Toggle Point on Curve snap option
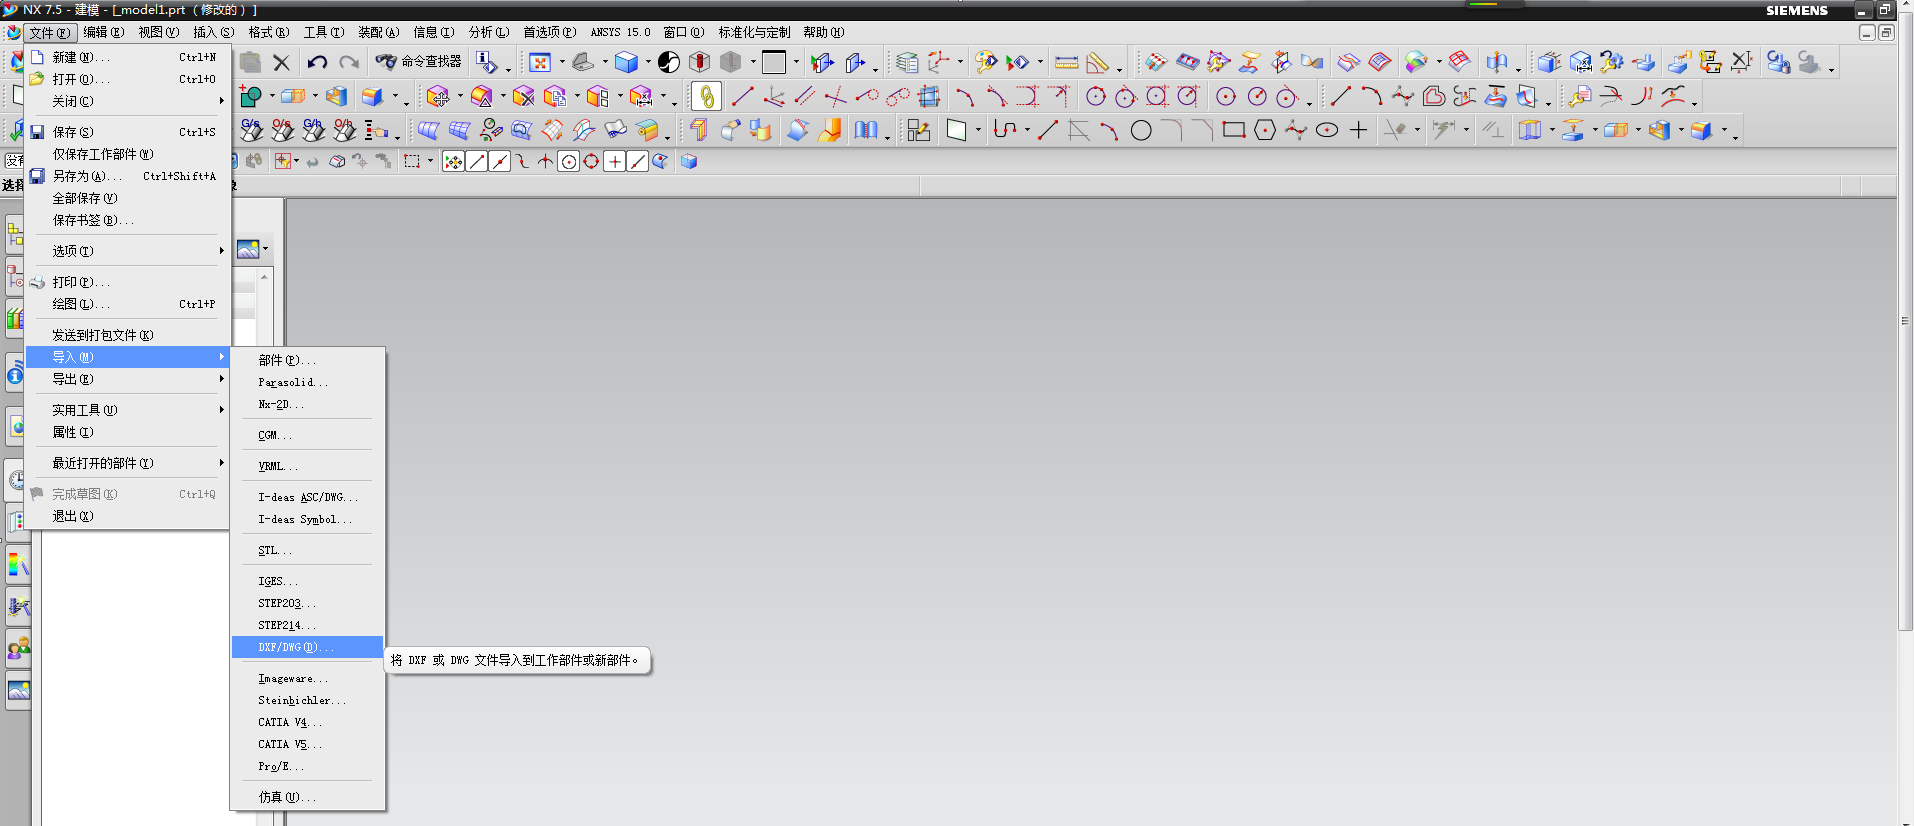This screenshot has width=1914, height=826. coord(638,161)
